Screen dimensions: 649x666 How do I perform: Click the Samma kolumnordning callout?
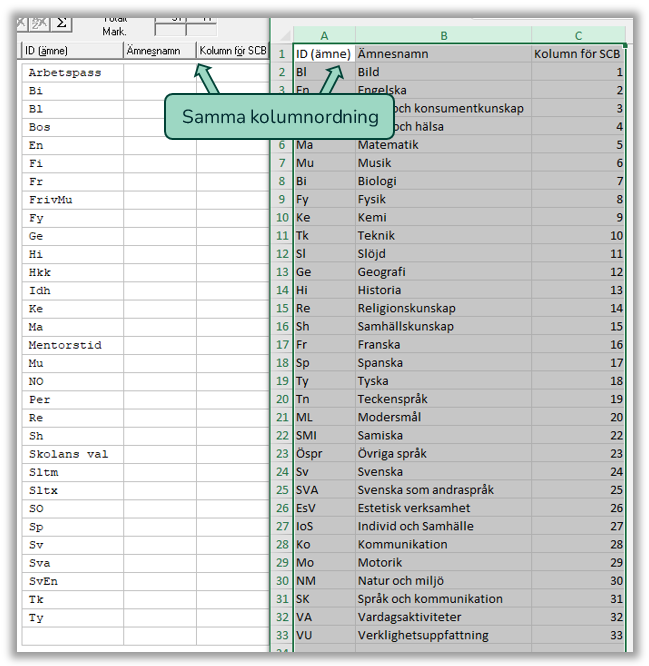pos(280,117)
